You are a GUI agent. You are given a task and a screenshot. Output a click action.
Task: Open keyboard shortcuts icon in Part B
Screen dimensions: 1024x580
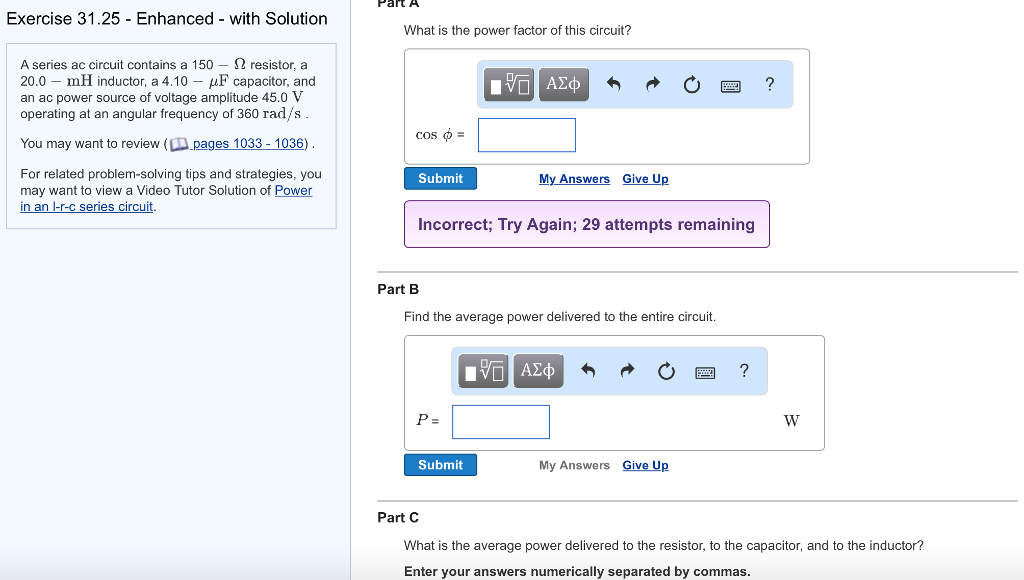pyautogui.click(x=705, y=372)
